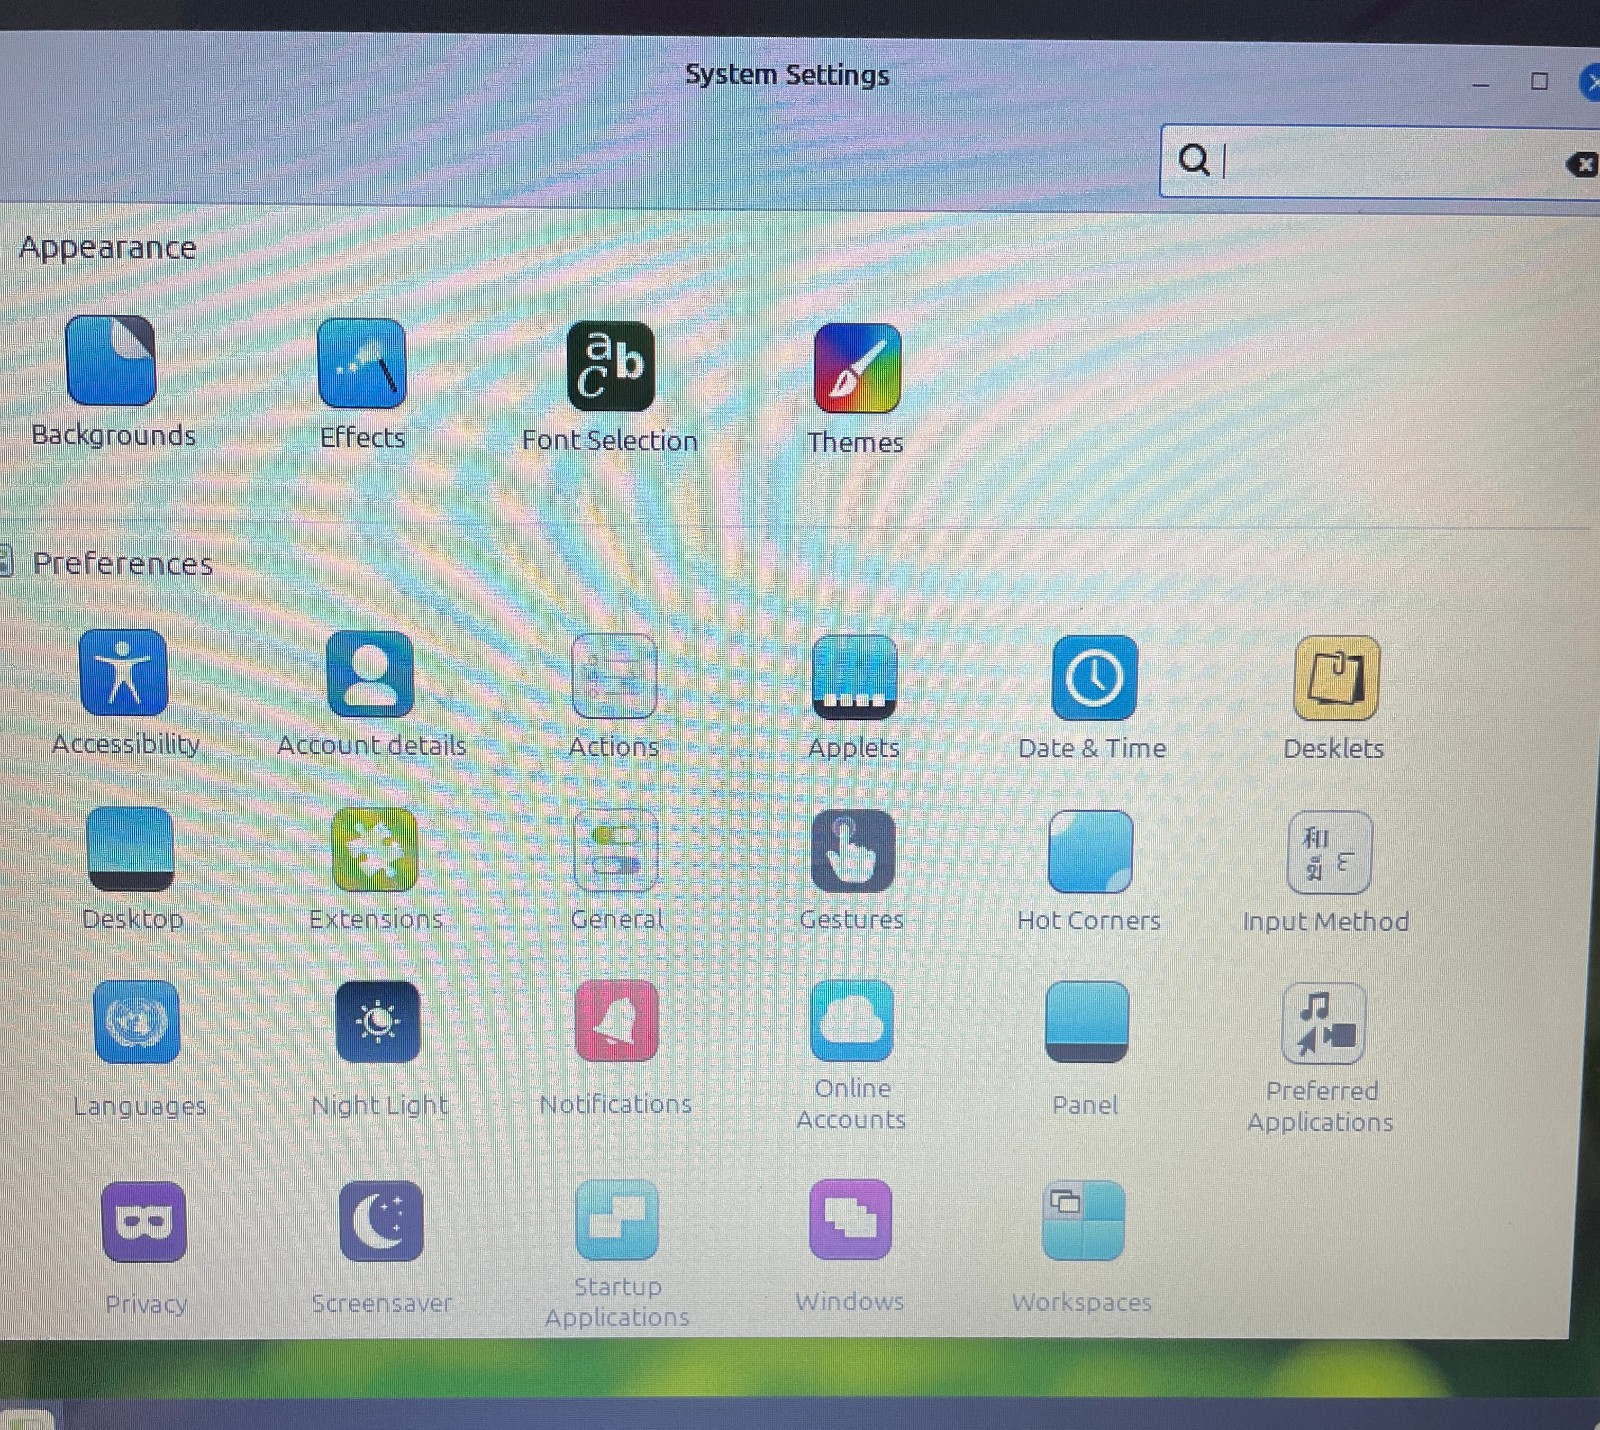Minimize the System Settings window
The width and height of the screenshot is (1600, 1430).
click(x=1481, y=84)
